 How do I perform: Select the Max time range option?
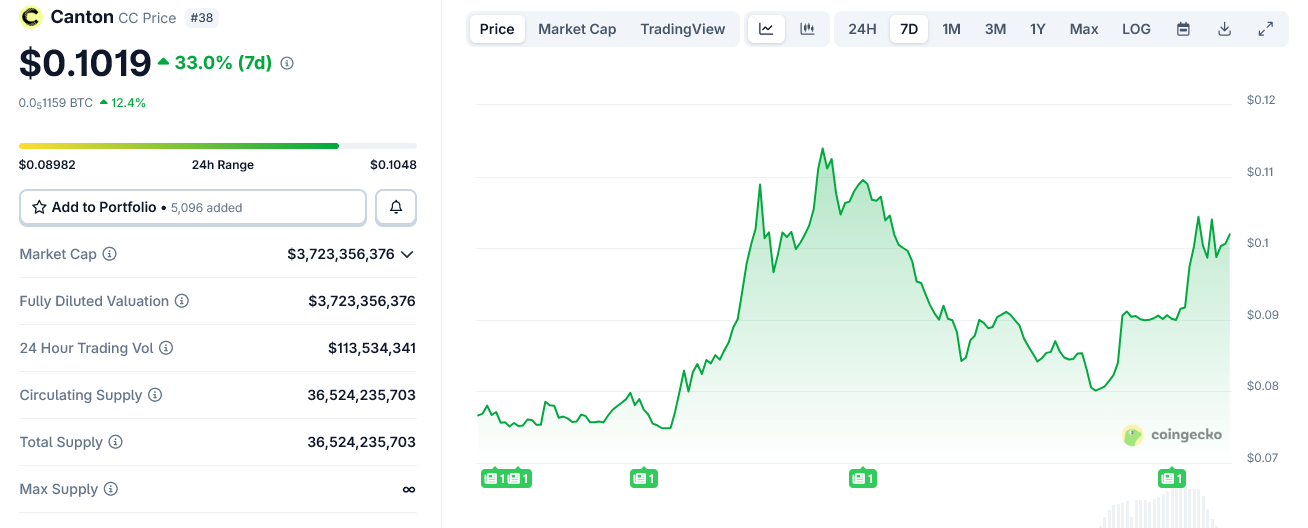pos(1084,29)
